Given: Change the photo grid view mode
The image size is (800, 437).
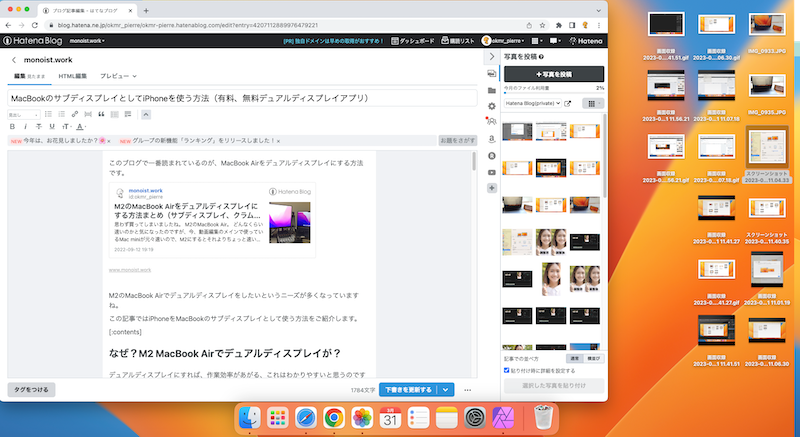Looking at the screenshot, I should 592,104.
